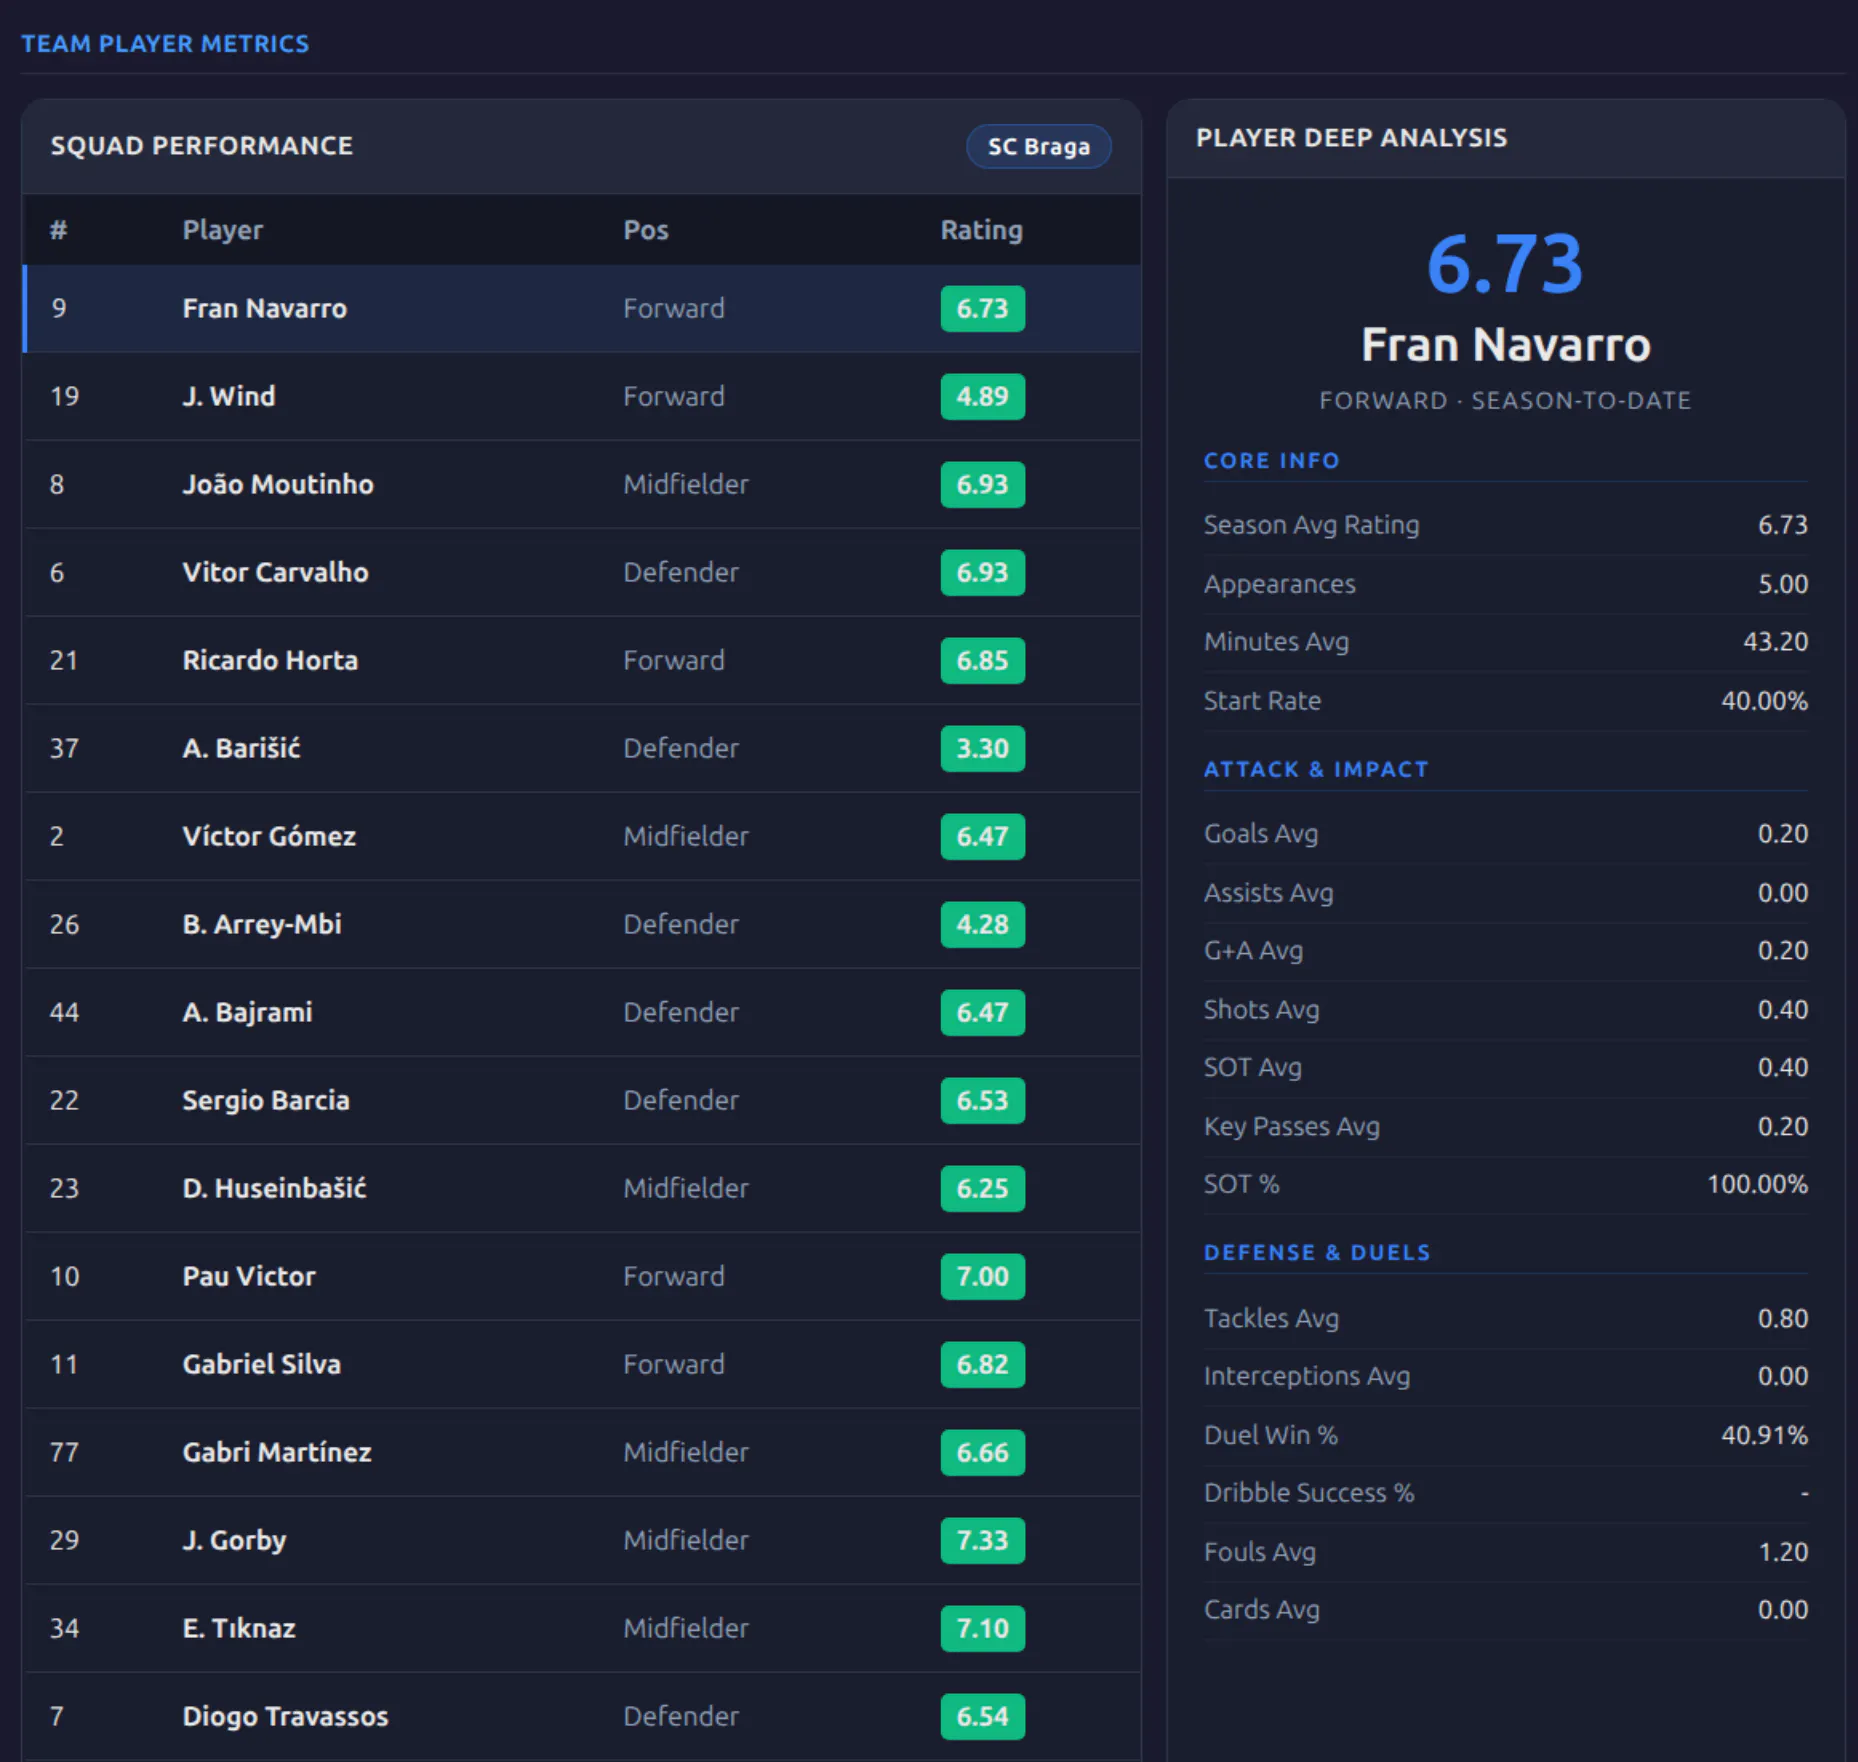Click the Player column header
This screenshot has height=1762, width=1858.
click(222, 230)
